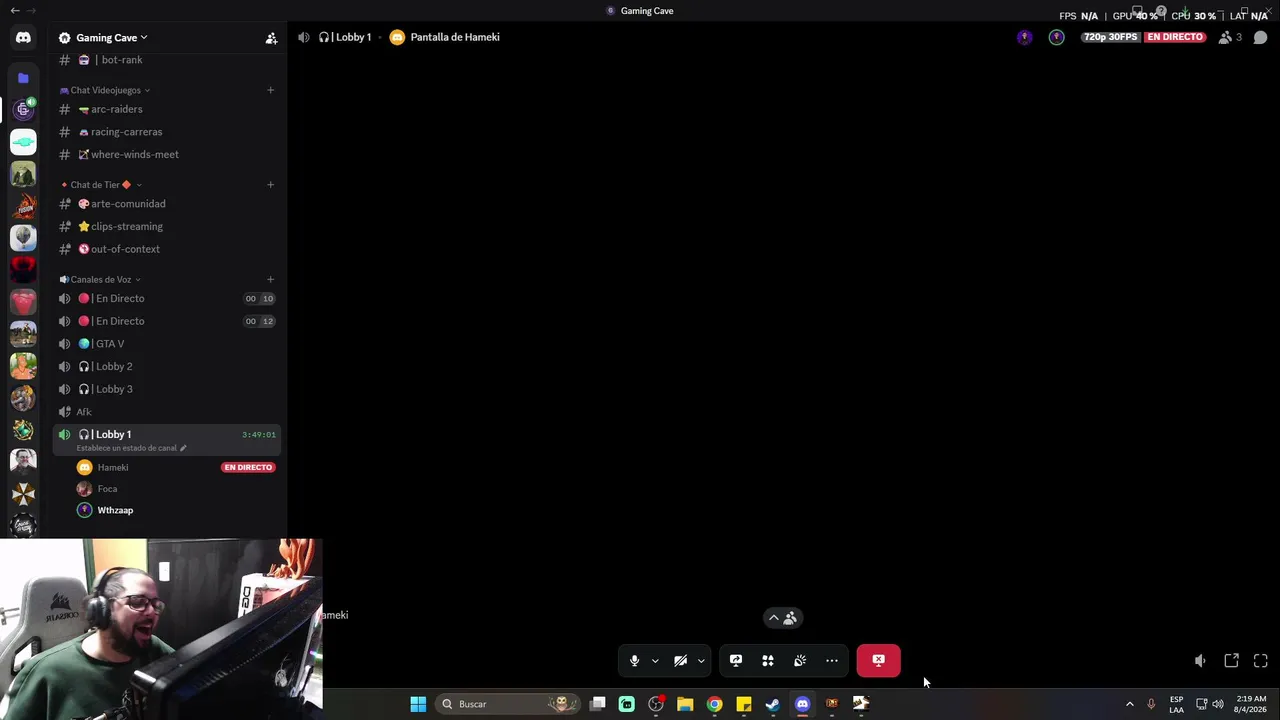Click the Windows taskbar Buscar search box
Screen dimensions: 1280x720
[x=510, y=704]
